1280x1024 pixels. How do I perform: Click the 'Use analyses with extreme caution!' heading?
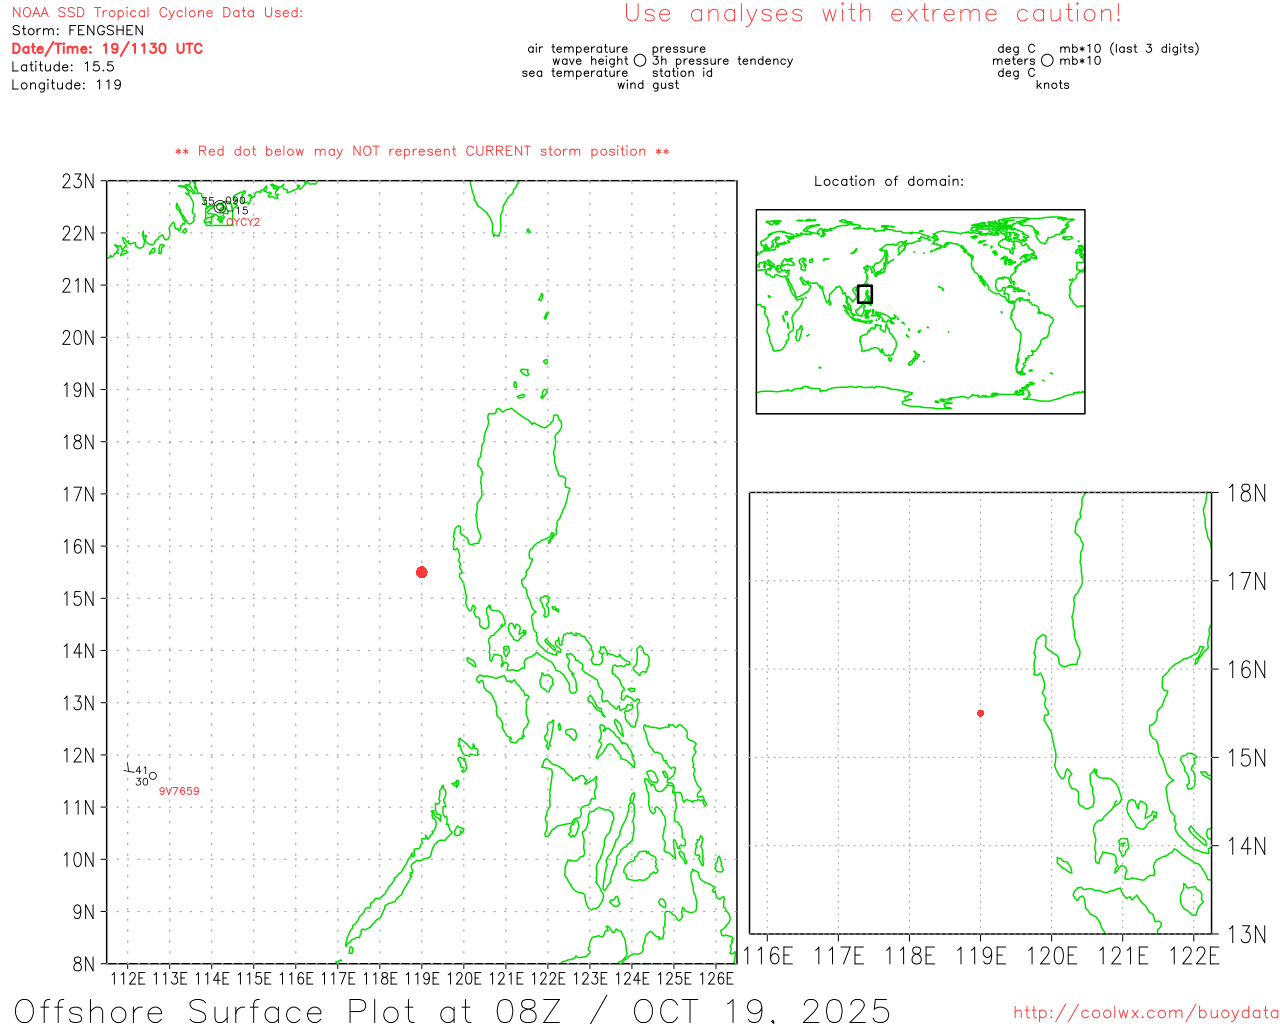pyautogui.click(x=872, y=14)
